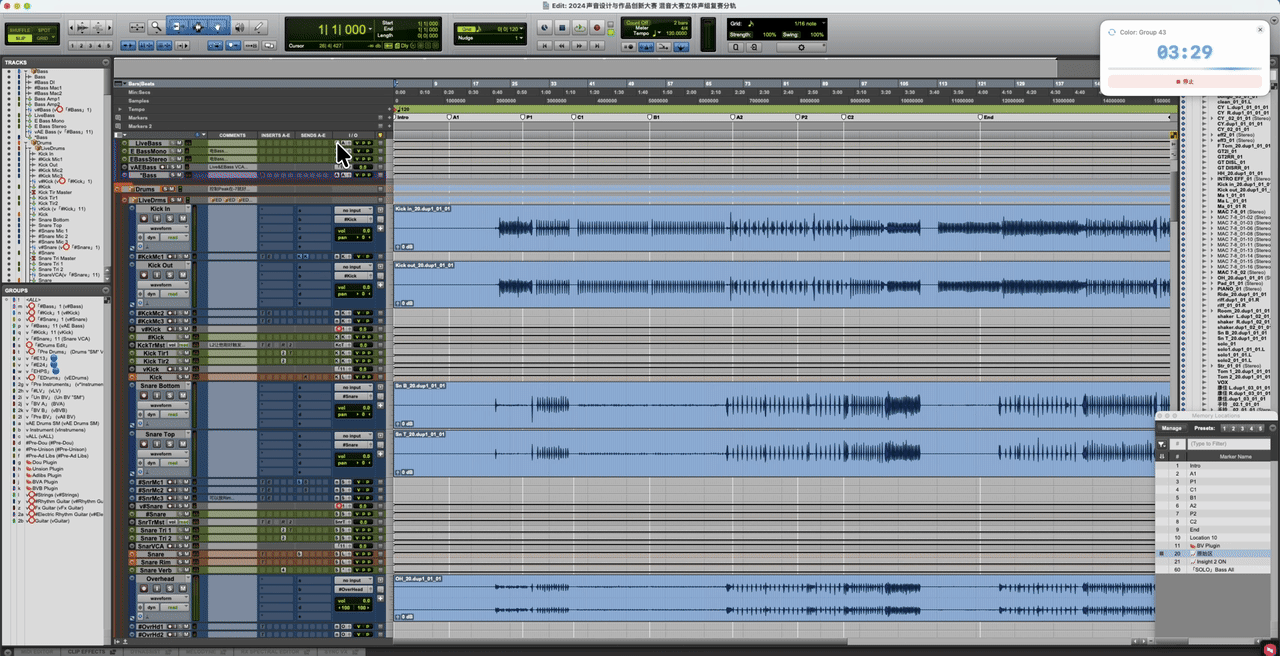The height and width of the screenshot is (656, 1280).
Task: Click the metronome click icon
Action: click(646, 47)
